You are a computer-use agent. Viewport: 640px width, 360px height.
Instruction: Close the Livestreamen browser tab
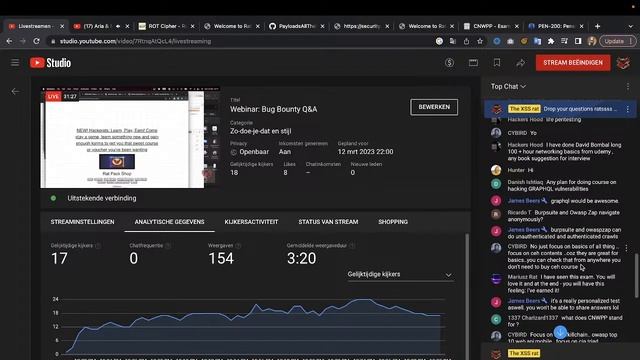point(62,26)
